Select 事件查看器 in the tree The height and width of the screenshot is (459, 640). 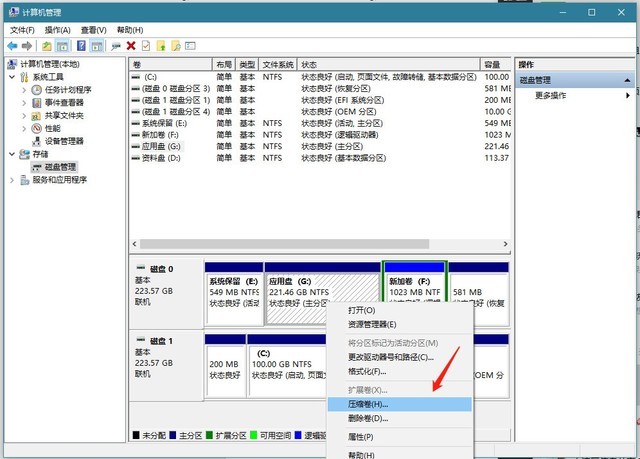64,102
